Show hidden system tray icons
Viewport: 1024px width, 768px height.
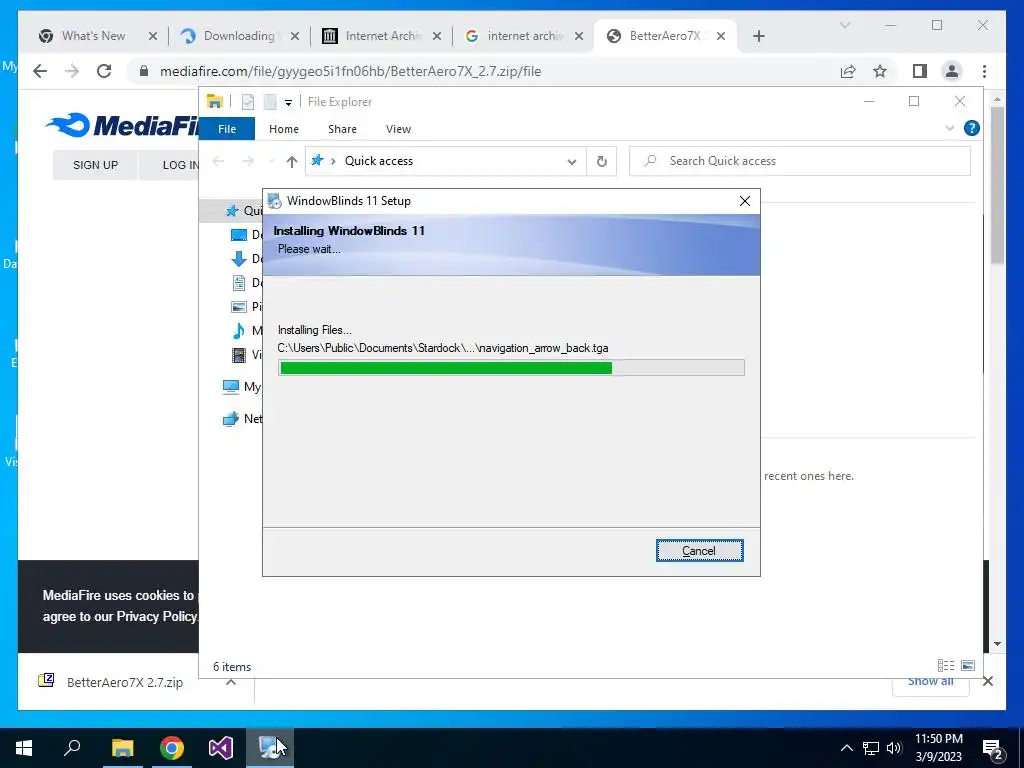point(846,748)
